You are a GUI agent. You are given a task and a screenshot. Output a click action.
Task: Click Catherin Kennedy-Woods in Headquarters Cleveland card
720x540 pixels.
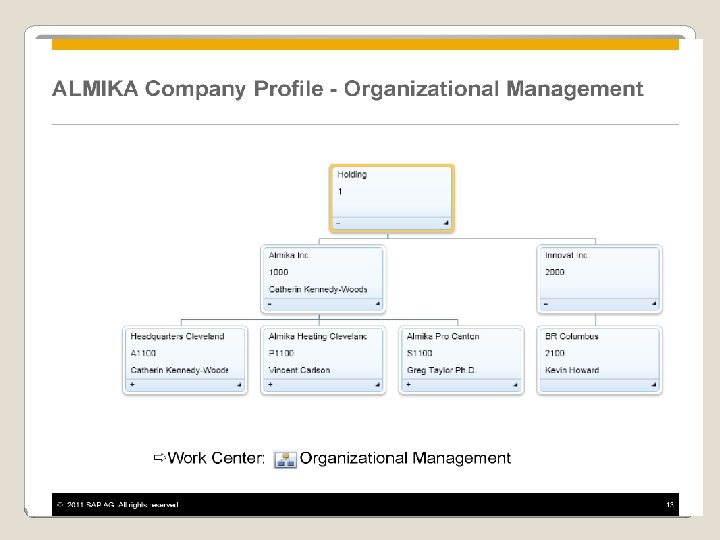180,370
